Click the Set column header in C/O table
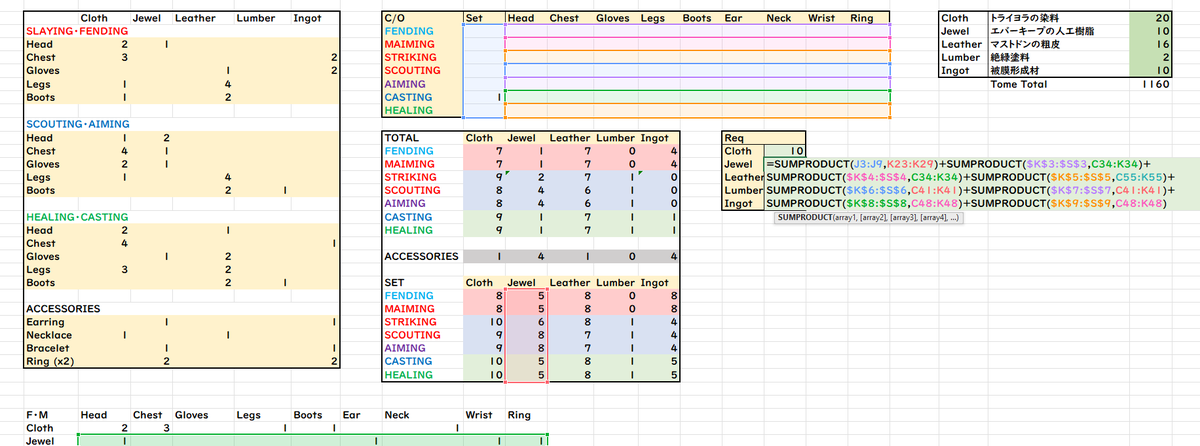 474,18
